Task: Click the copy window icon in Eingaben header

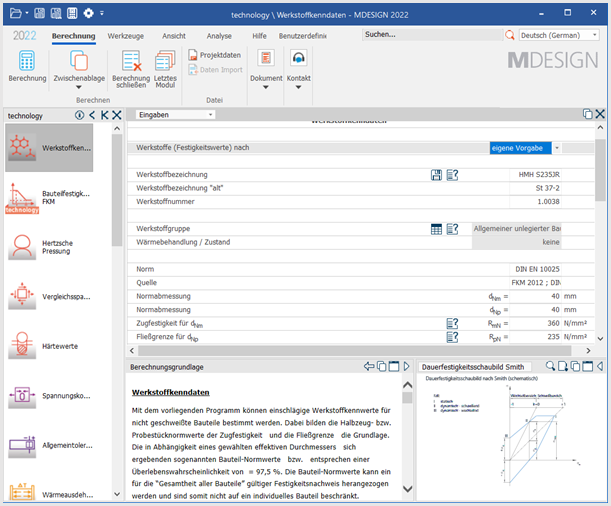Action: coord(588,114)
